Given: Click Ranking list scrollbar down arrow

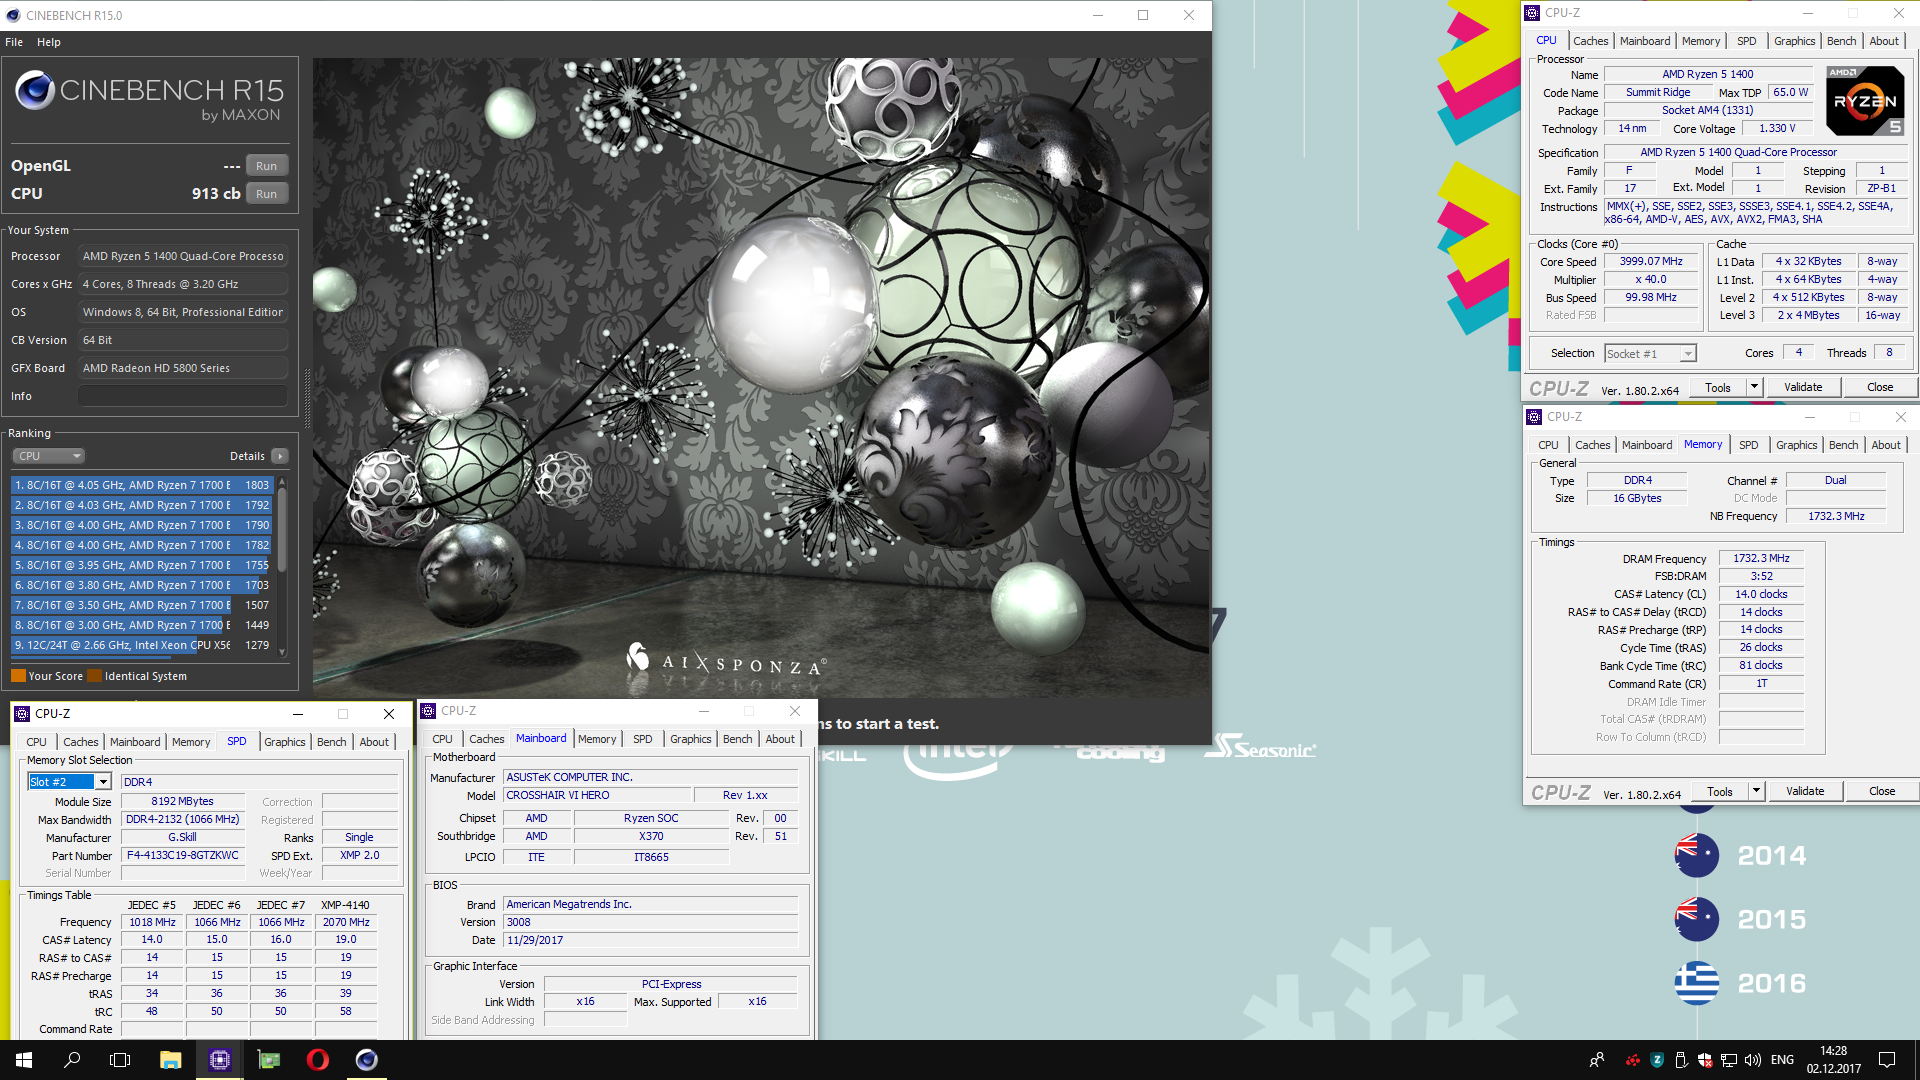Looking at the screenshot, I should [x=282, y=651].
